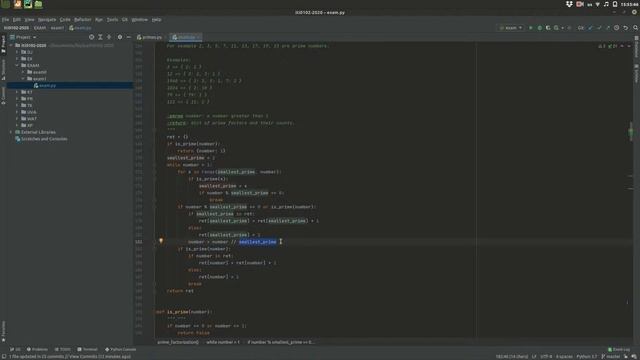Open the Python Console tool window
This screenshot has width=640, height=360.
click(x=120, y=349)
